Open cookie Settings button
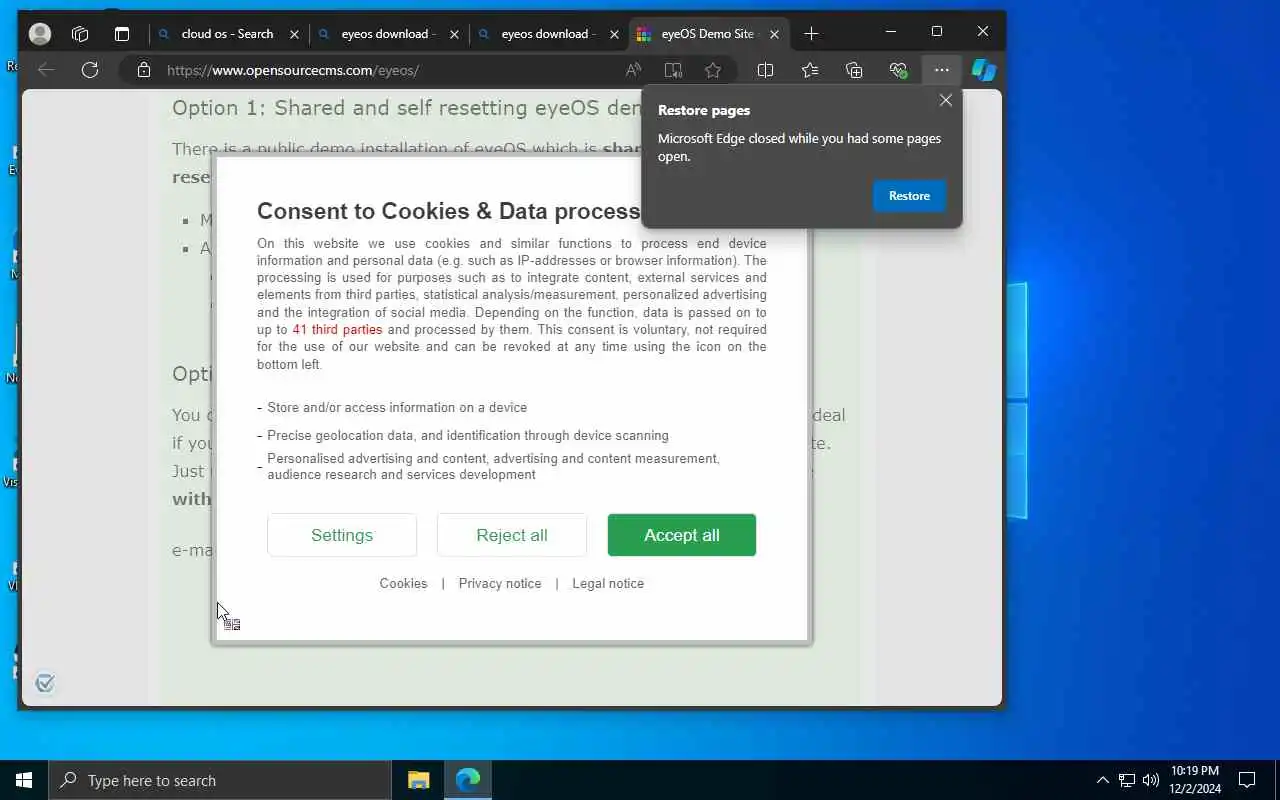 342,535
